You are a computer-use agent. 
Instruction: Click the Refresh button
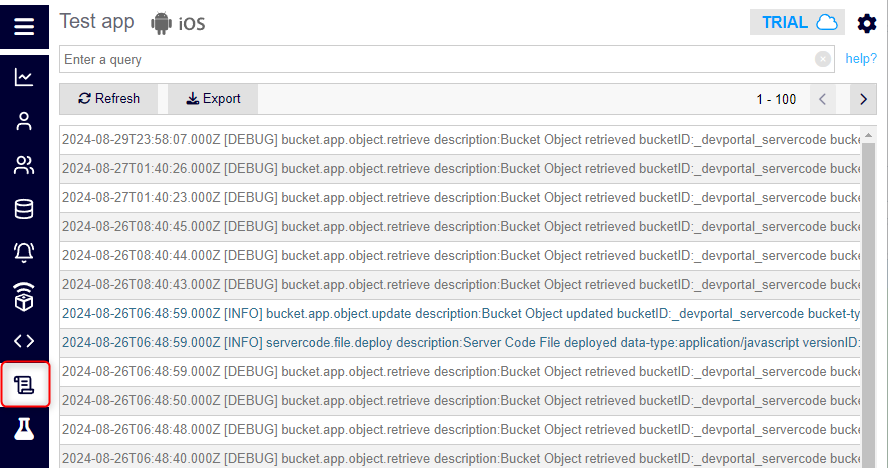click(x=109, y=99)
